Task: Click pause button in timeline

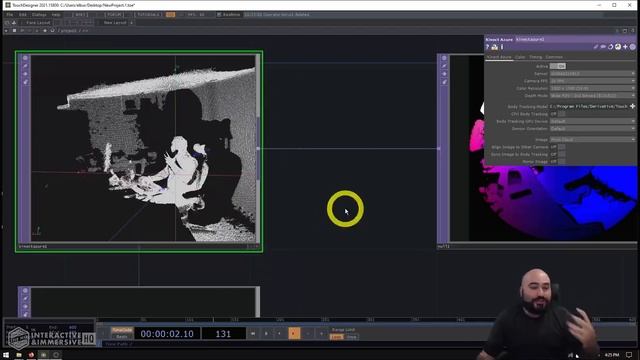Action: (x=266, y=333)
